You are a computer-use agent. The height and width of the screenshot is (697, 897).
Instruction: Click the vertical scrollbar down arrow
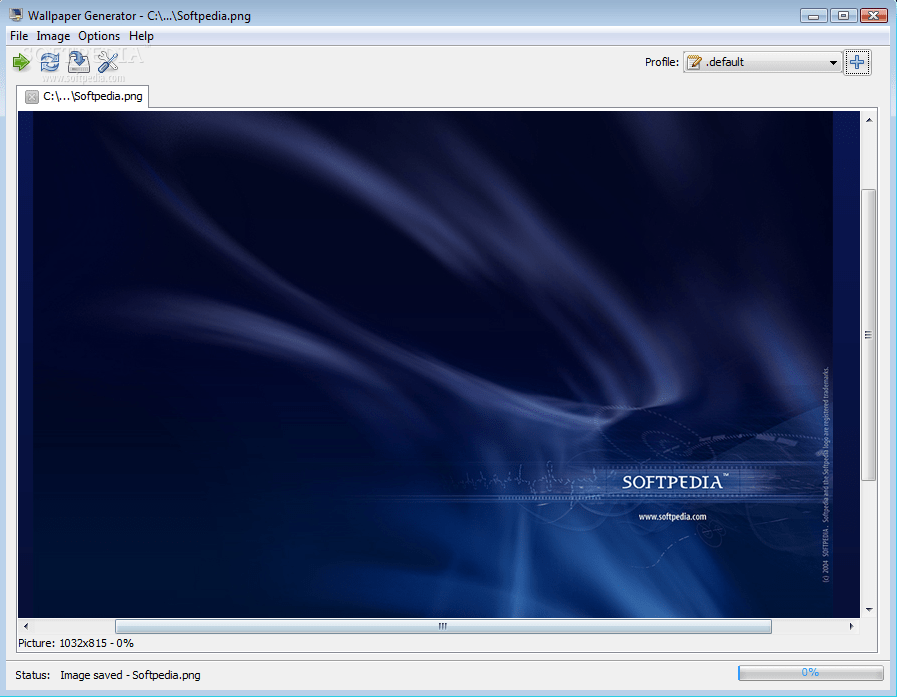click(869, 608)
